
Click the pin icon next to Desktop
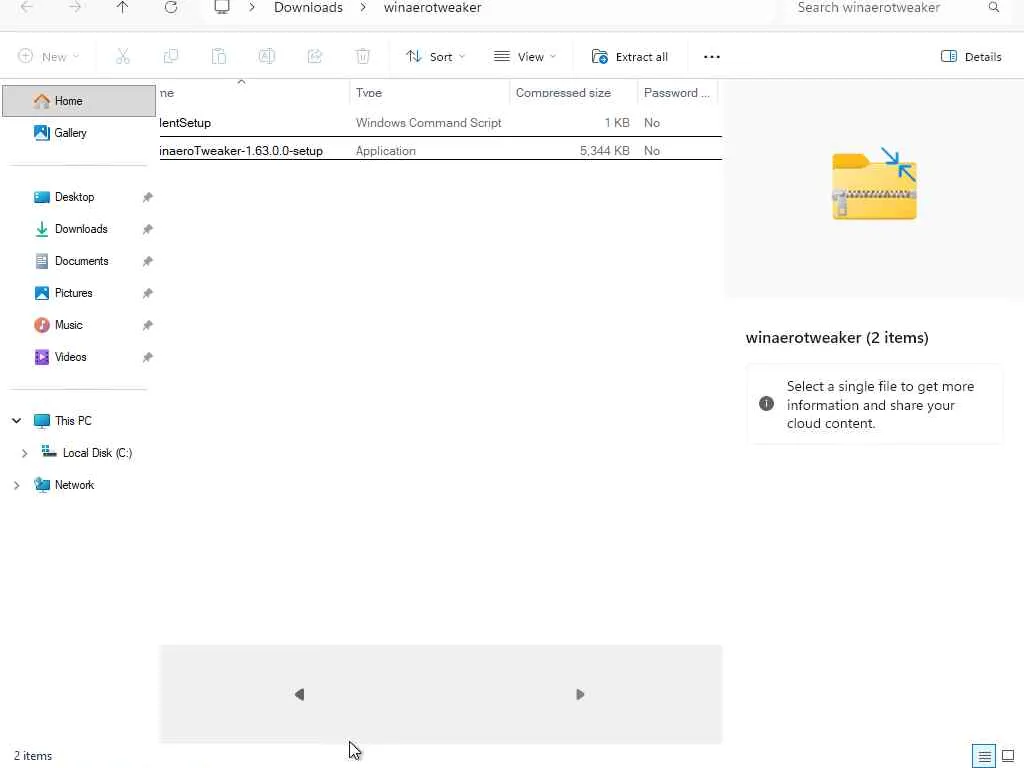(x=148, y=197)
